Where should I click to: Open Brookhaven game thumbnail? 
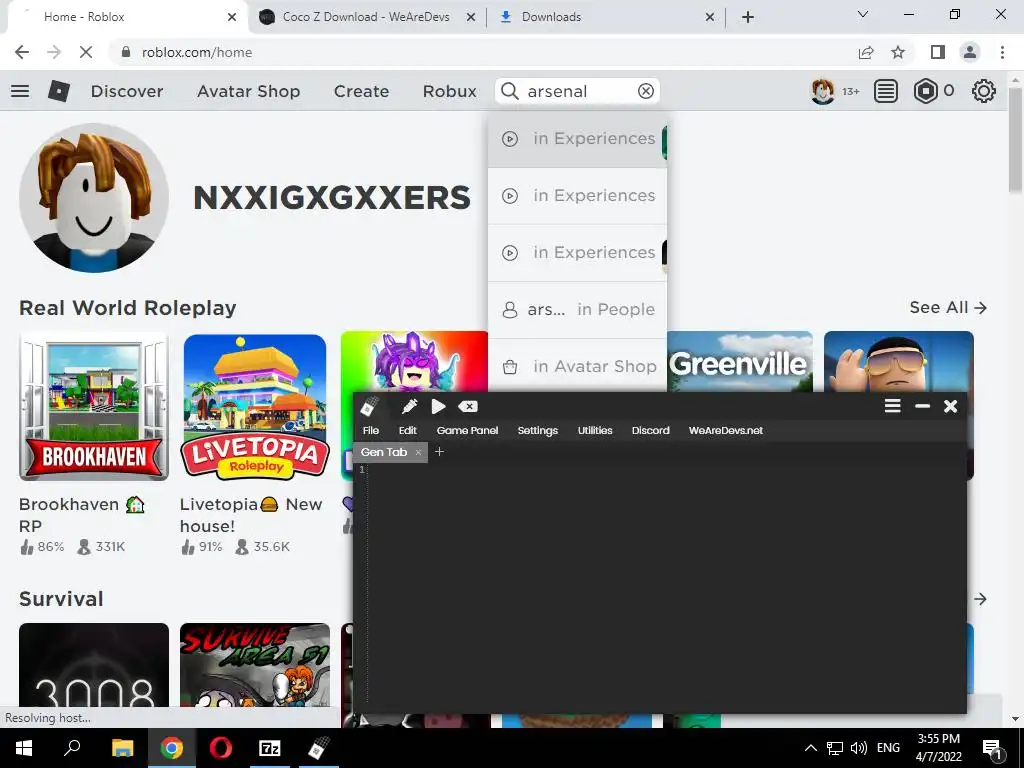[x=94, y=406]
